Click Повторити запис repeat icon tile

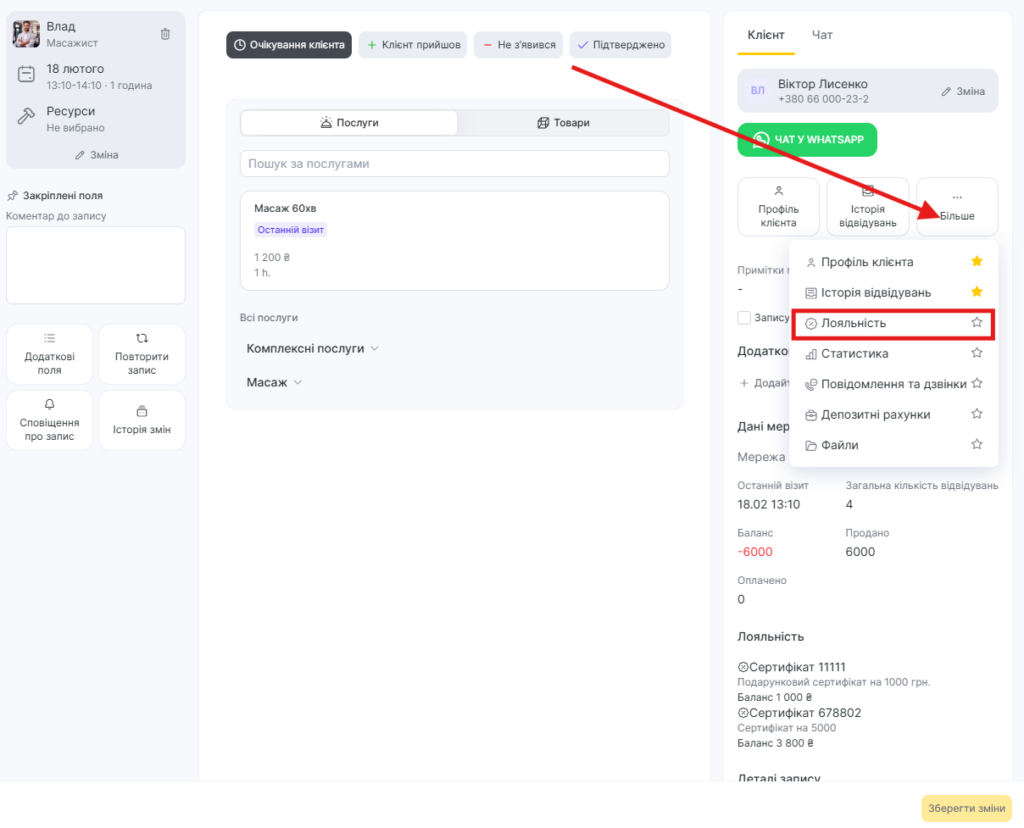coord(142,354)
